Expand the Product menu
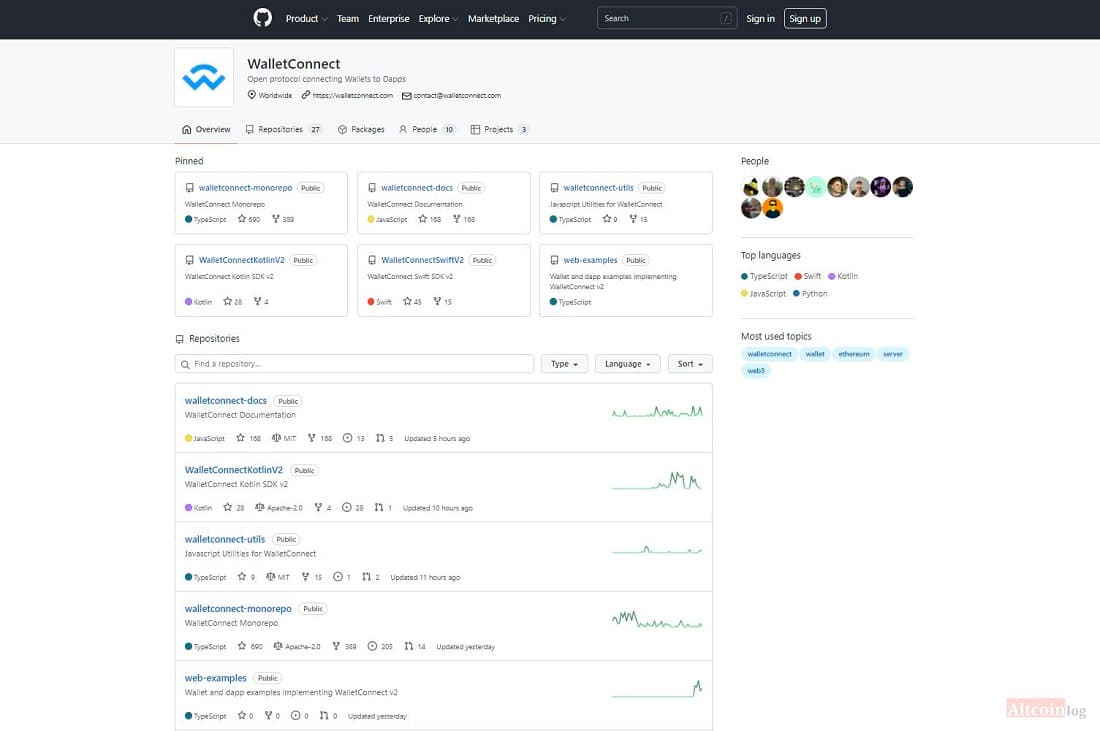The height and width of the screenshot is (731, 1100). coord(306,18)
